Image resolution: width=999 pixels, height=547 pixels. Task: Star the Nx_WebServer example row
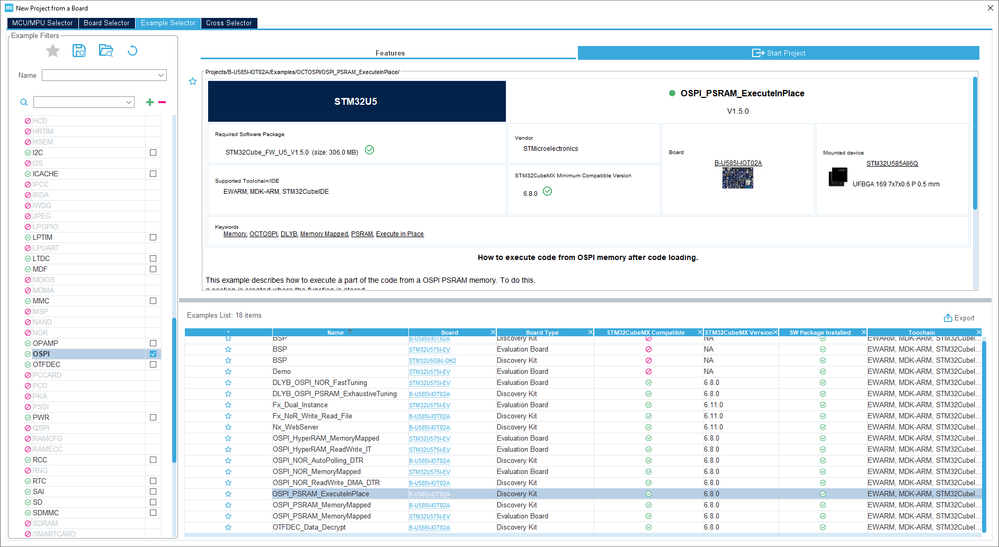click(x=228, y=427)
